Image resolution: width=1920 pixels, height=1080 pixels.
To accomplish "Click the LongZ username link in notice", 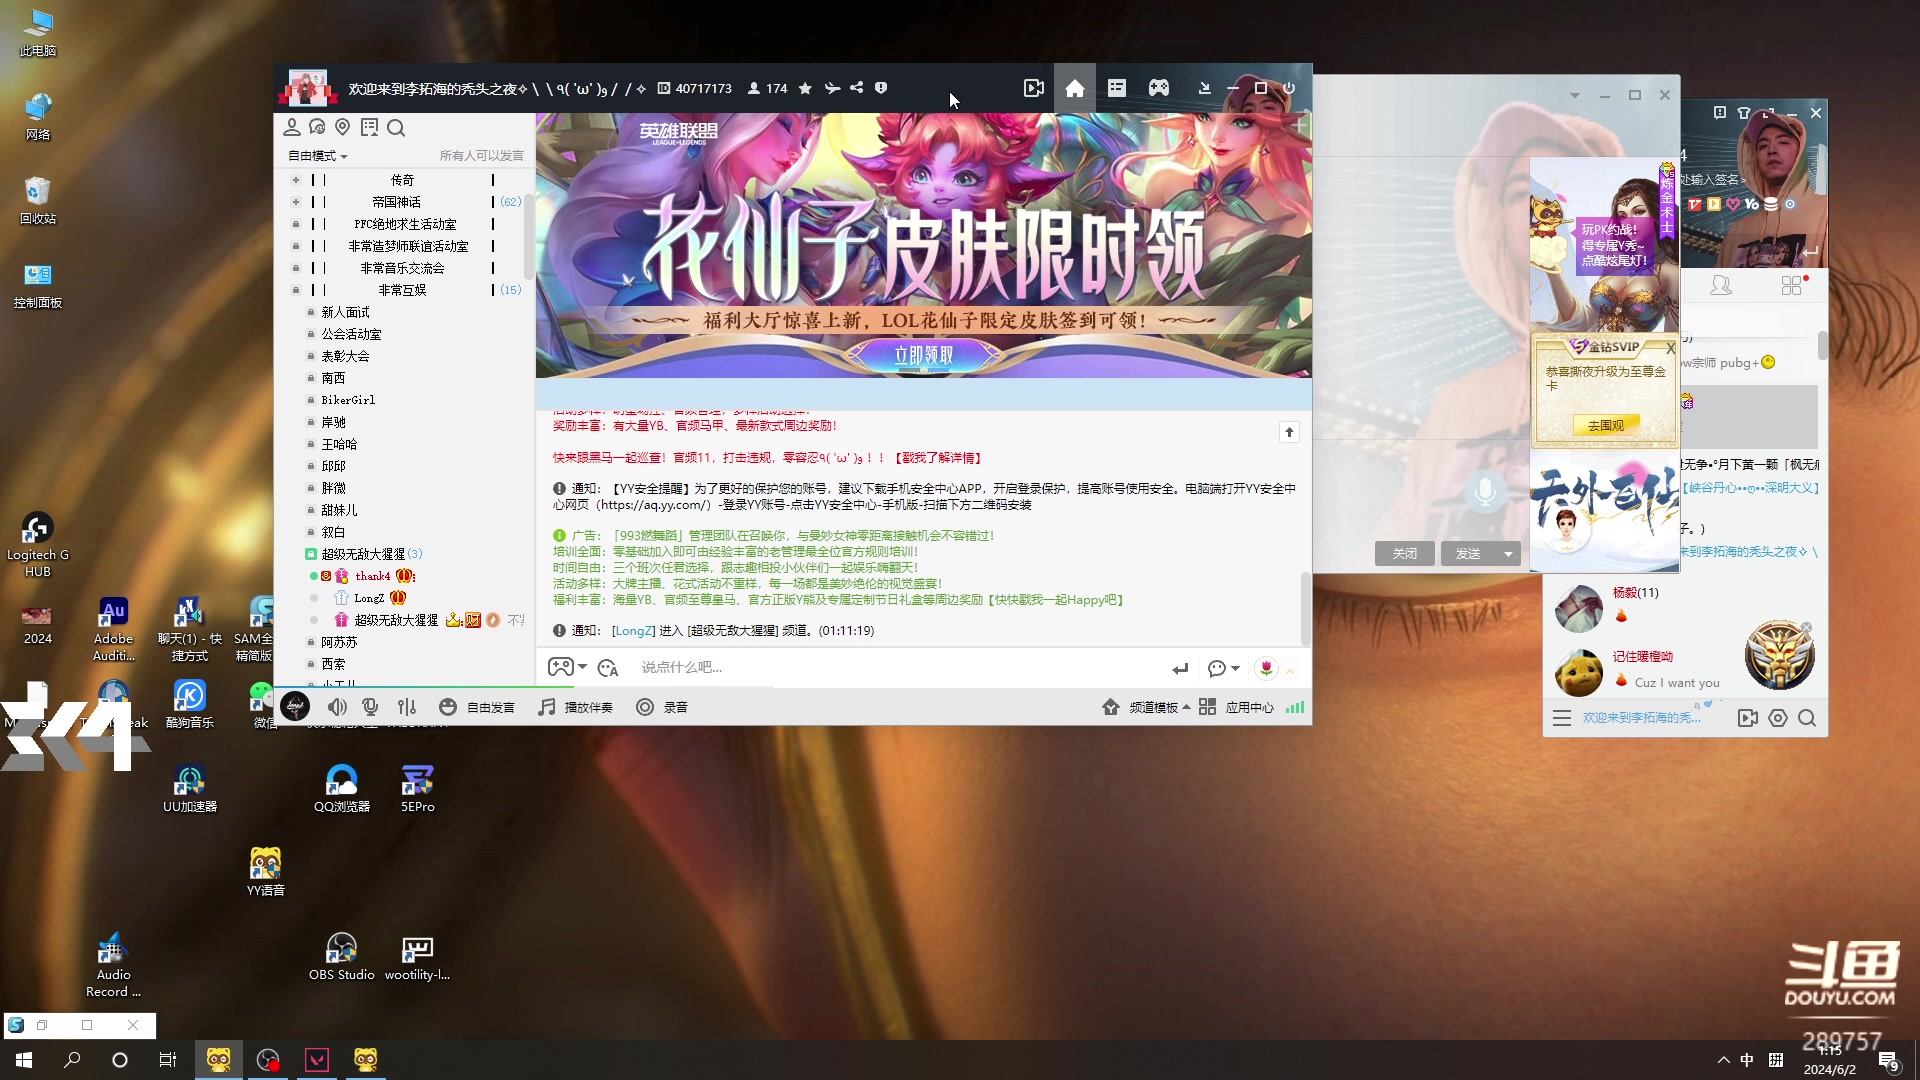I will 634,631.
